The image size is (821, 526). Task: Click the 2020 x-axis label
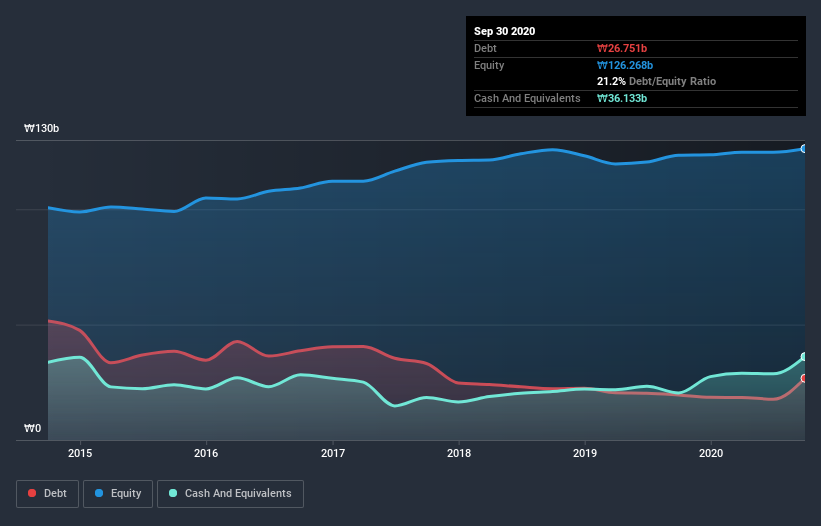pos(711,453)
